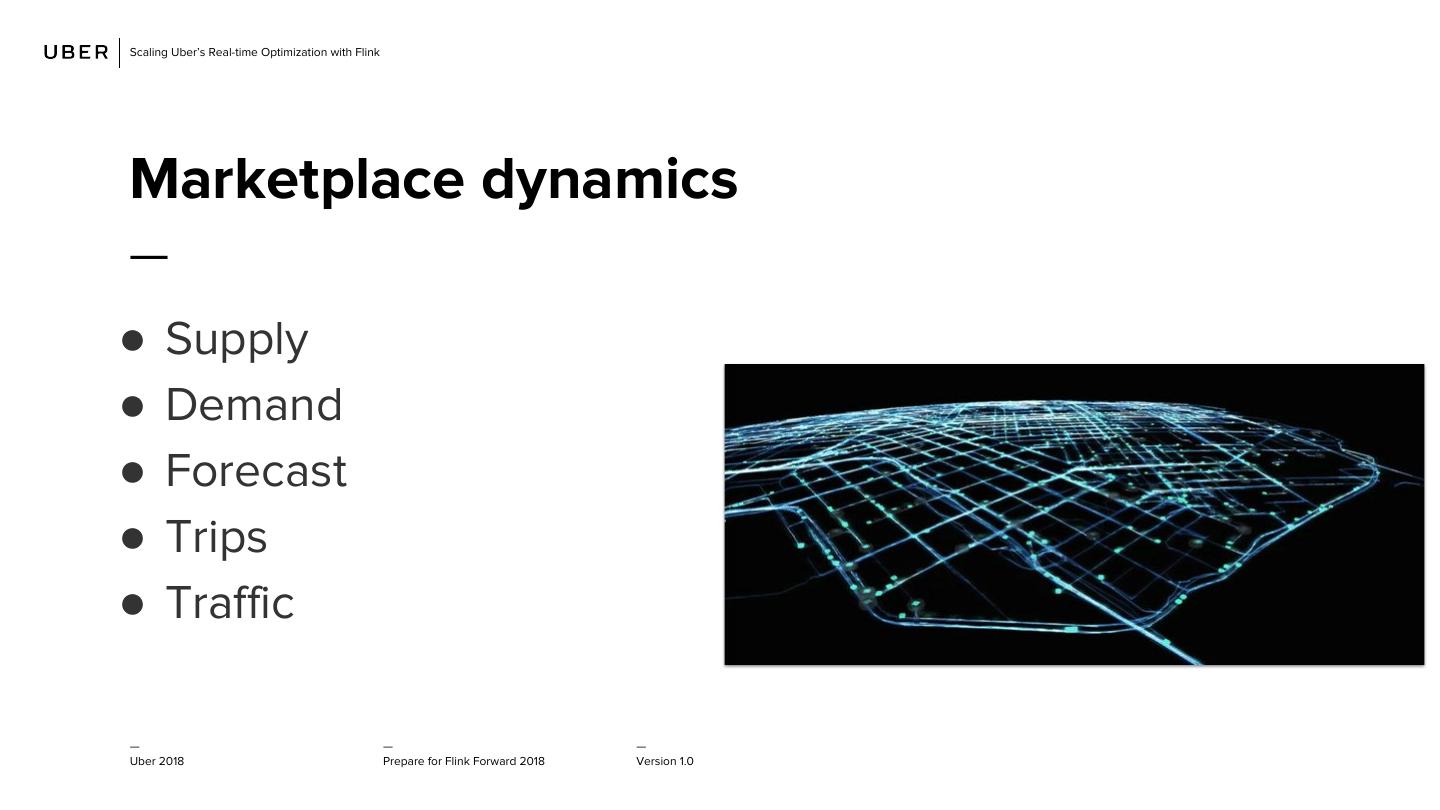
Task: Click the bullet dot beside Supply
Action: coord(133,340)
